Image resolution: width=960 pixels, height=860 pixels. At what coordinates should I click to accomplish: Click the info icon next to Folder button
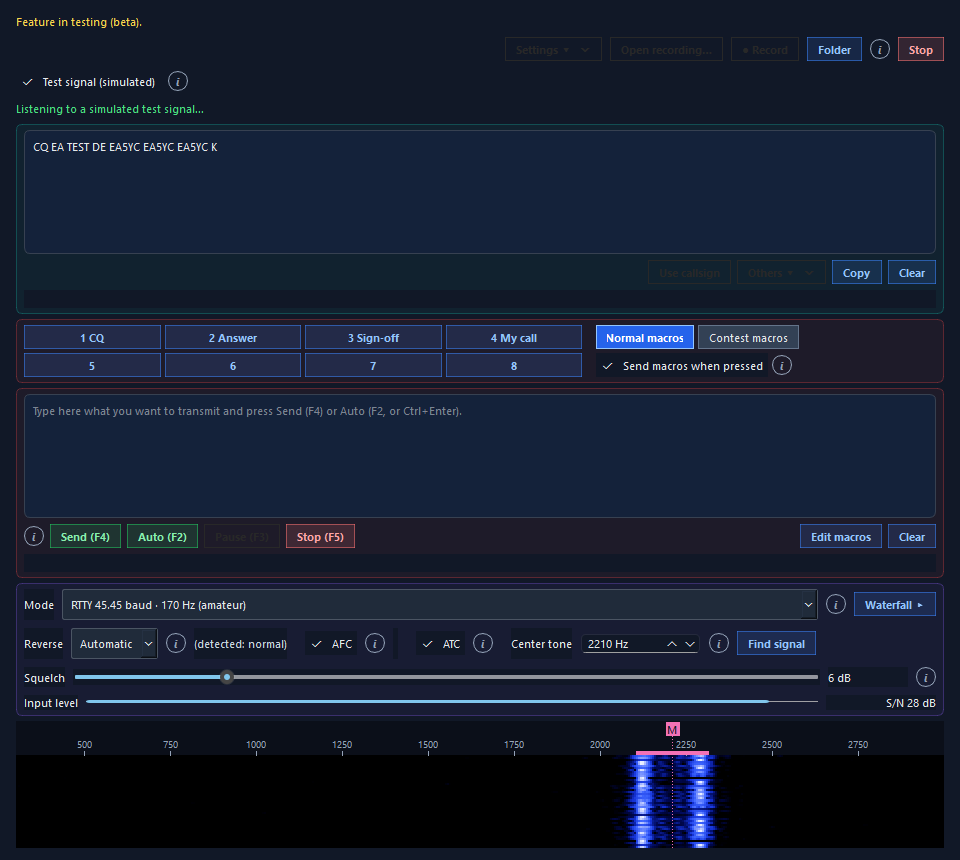tap(880, 50)
